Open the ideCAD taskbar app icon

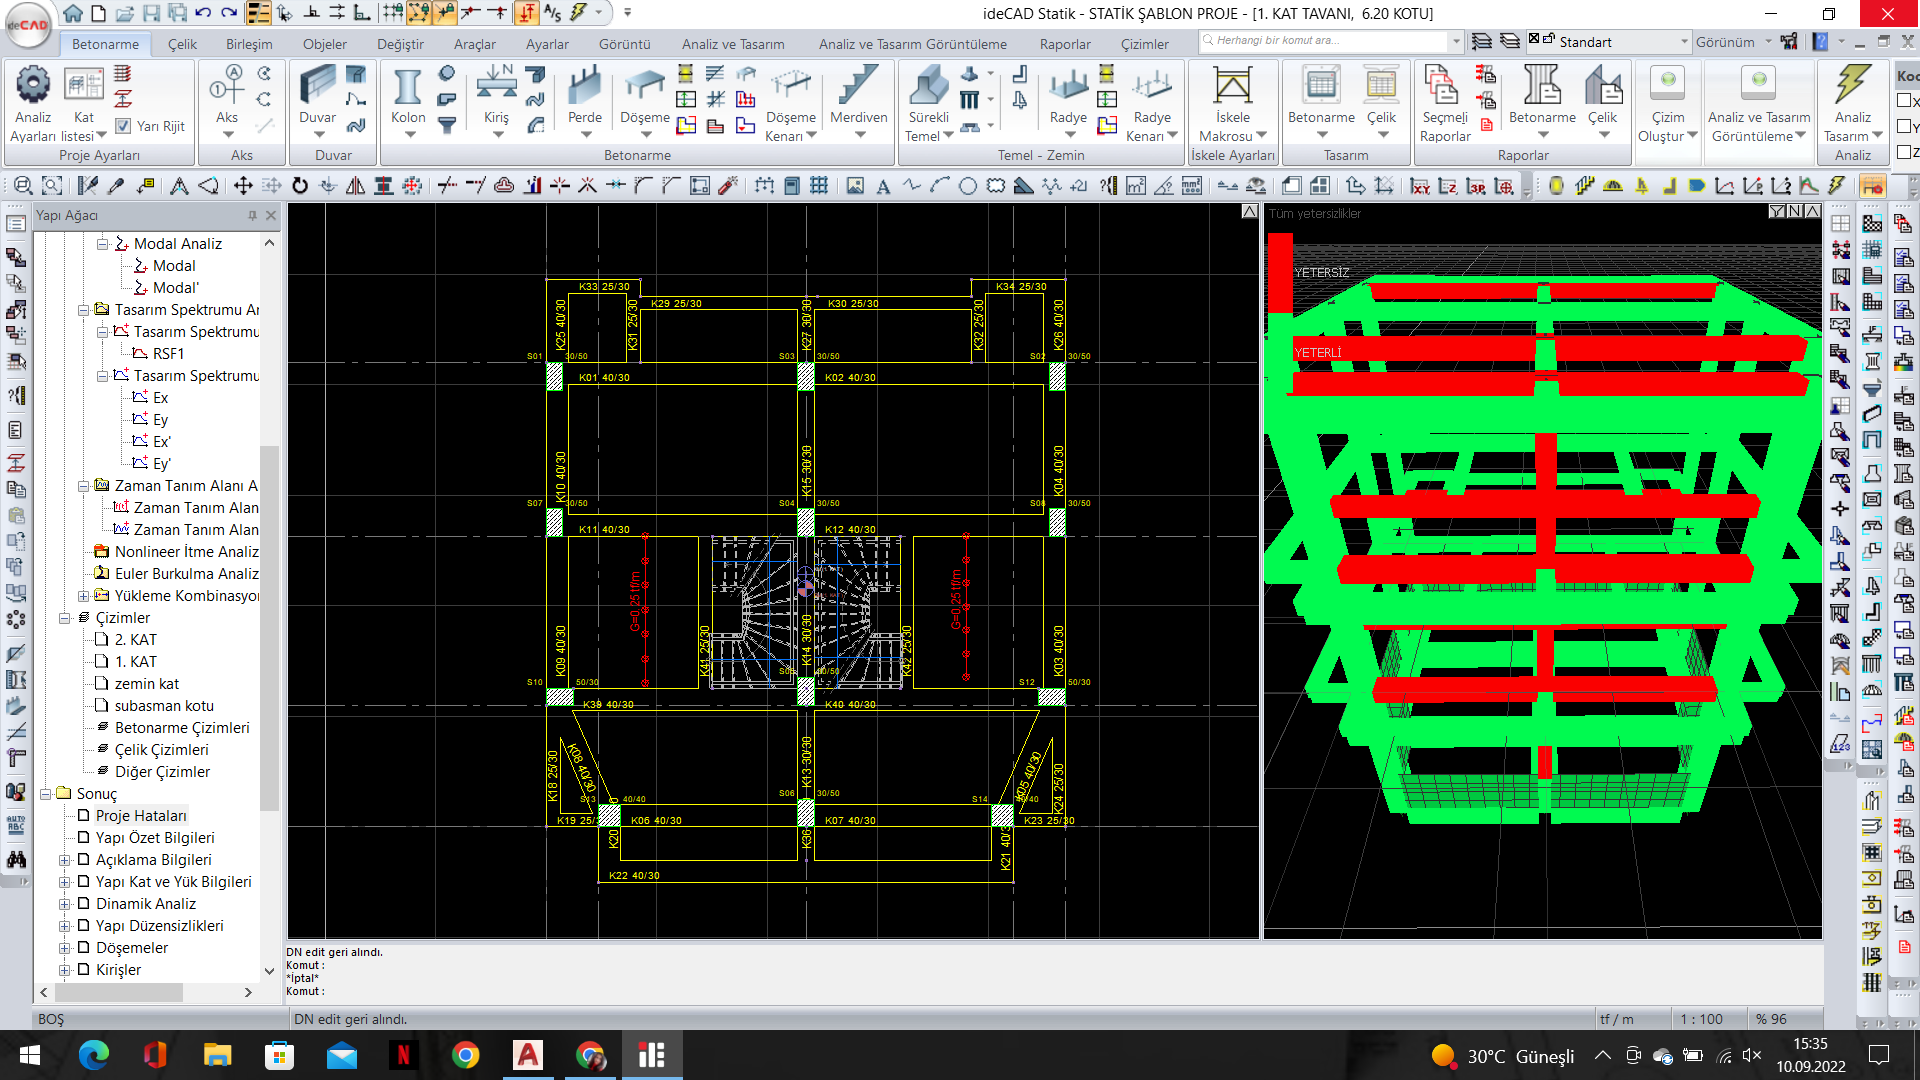tap(651, 1055)
